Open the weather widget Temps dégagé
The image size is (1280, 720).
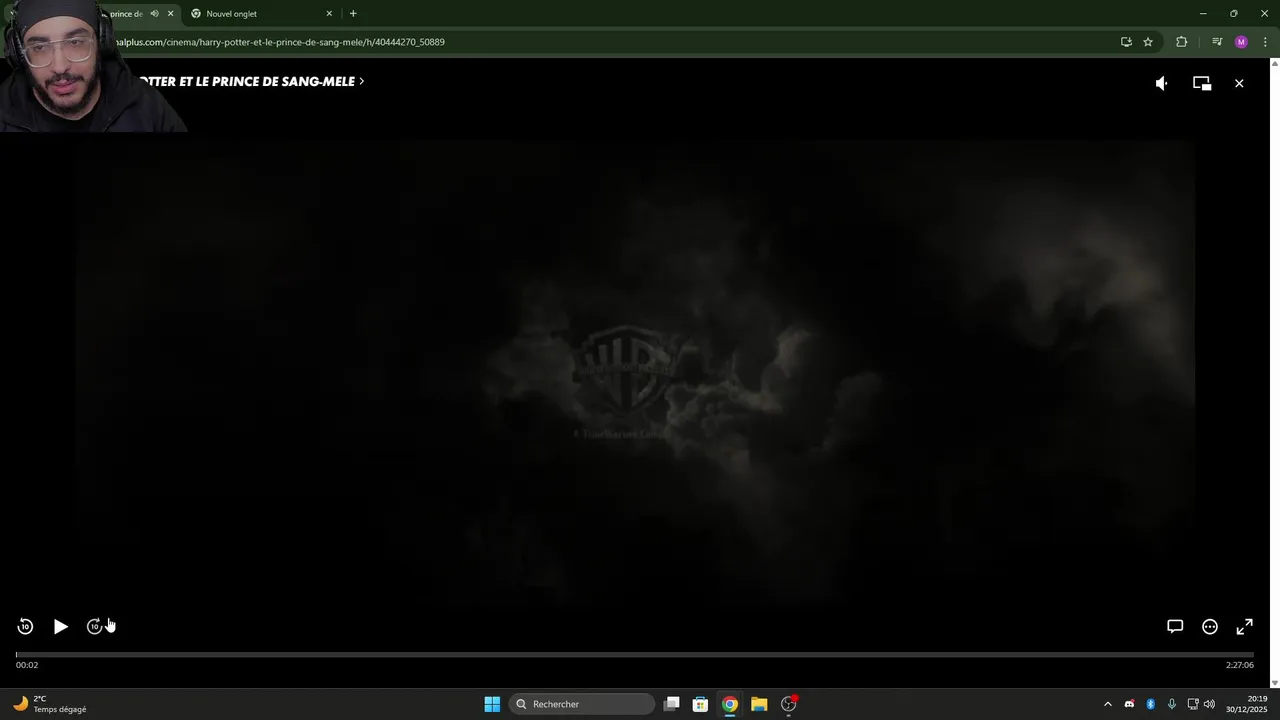(50, 704)
